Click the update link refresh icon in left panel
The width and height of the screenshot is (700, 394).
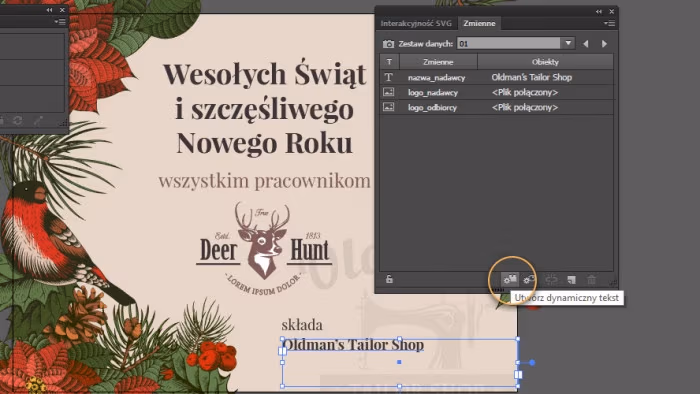(17, 120)
